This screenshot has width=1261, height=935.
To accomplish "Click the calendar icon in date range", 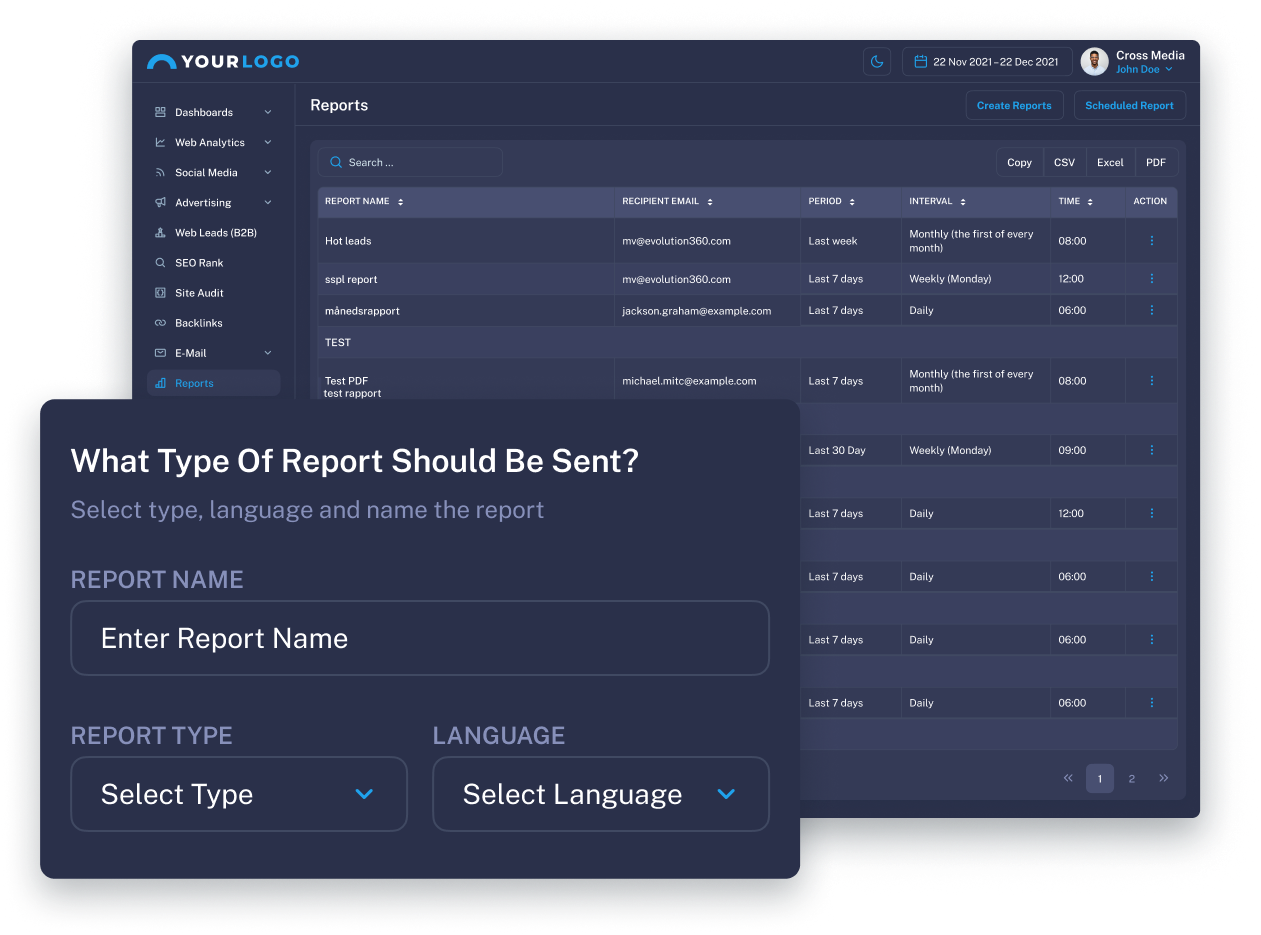I will click(x=921, y=62).
